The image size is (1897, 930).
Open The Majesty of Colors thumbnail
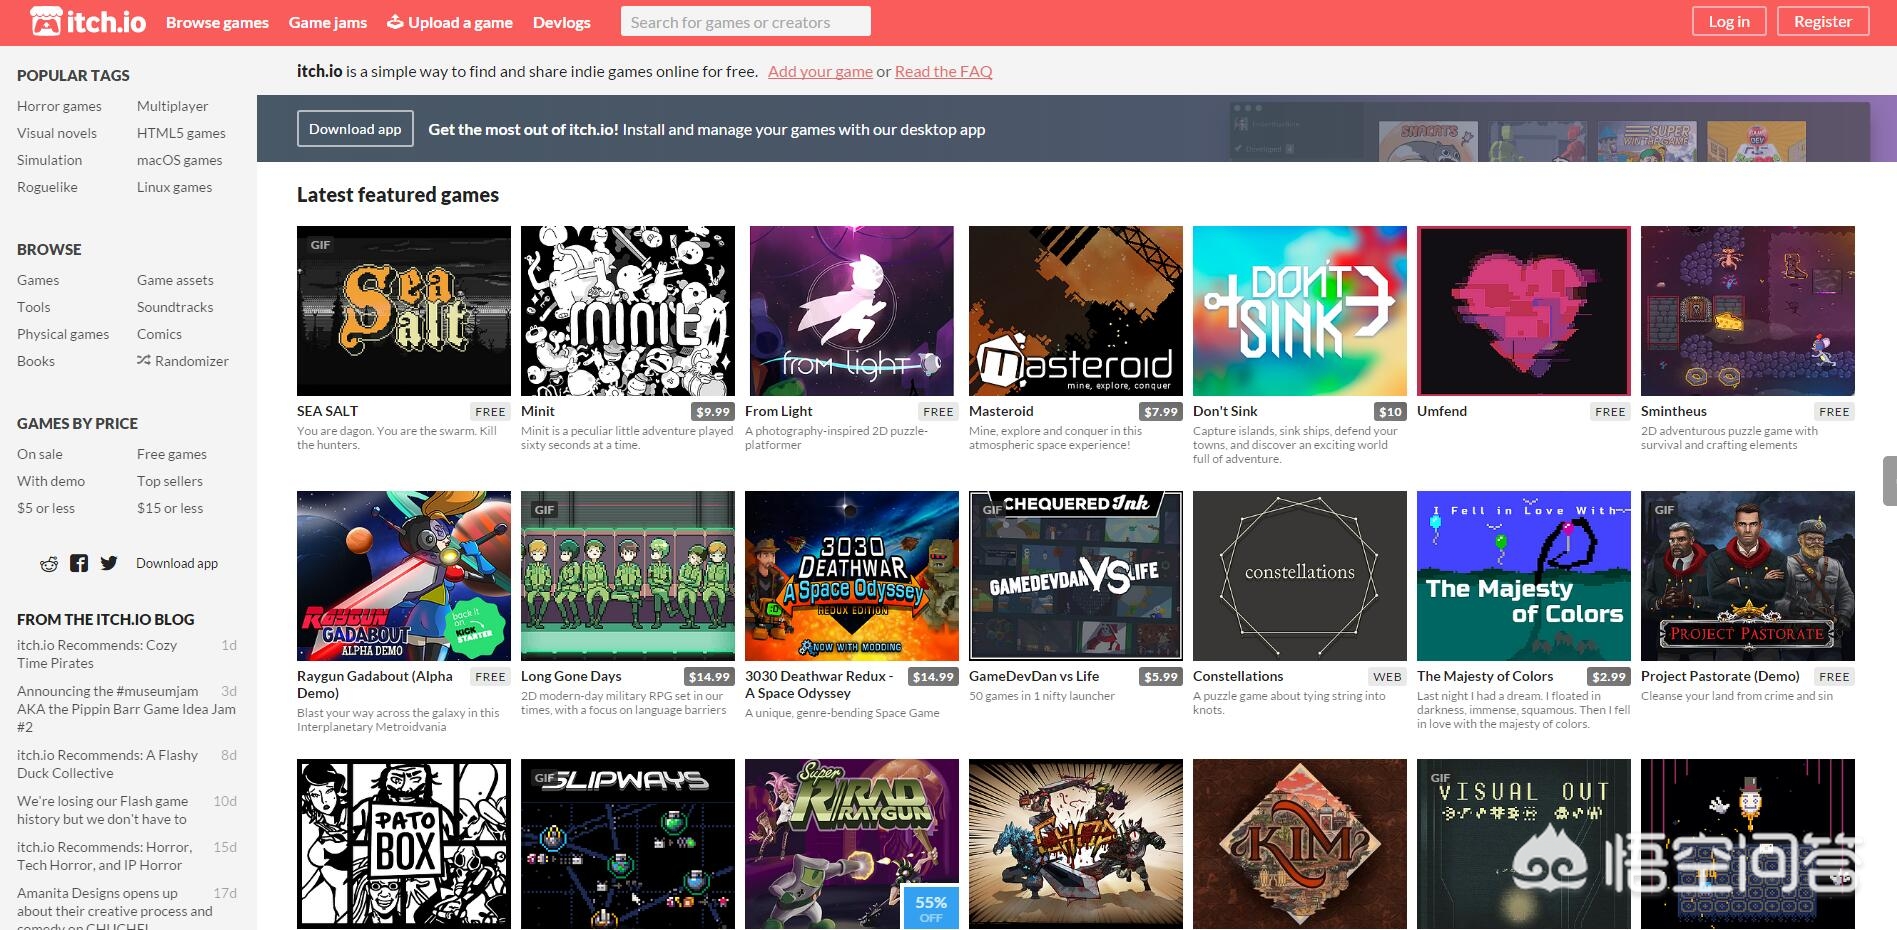pyautogui.click(x=1524, y=576)
